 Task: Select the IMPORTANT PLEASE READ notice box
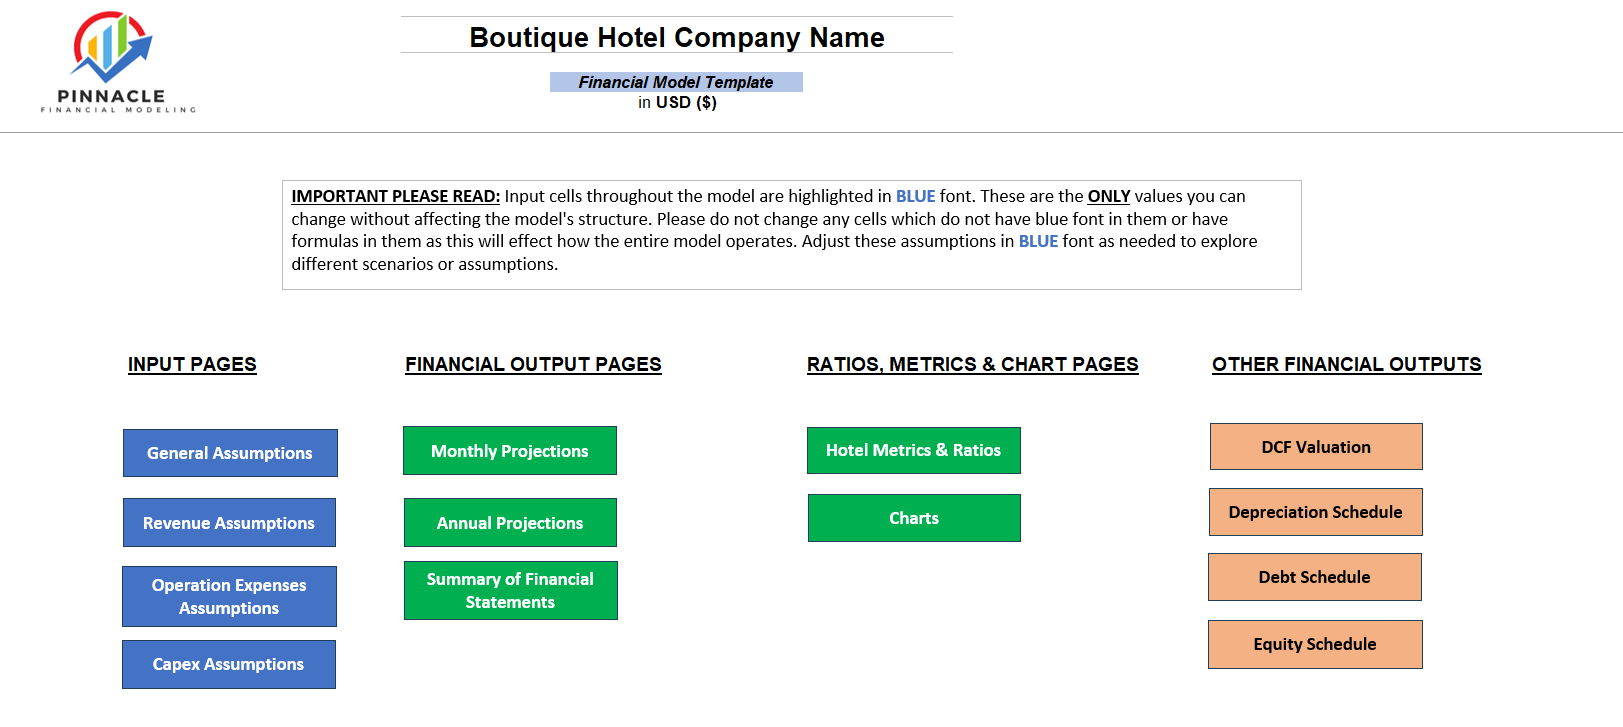[791, 235]
